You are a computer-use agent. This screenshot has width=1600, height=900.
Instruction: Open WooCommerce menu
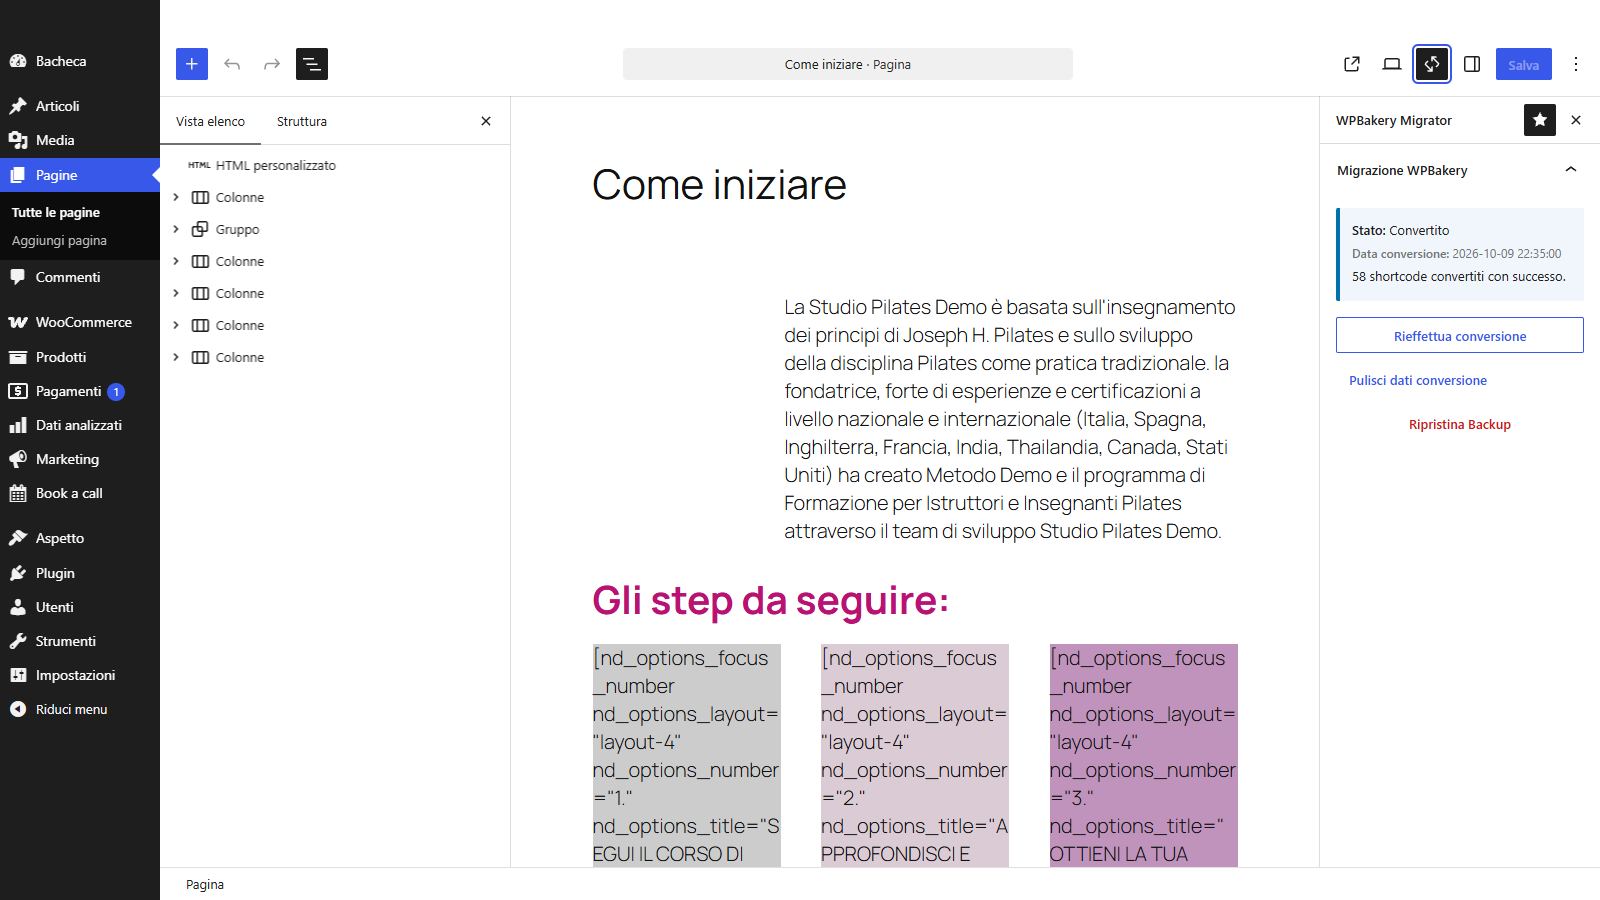80,322
